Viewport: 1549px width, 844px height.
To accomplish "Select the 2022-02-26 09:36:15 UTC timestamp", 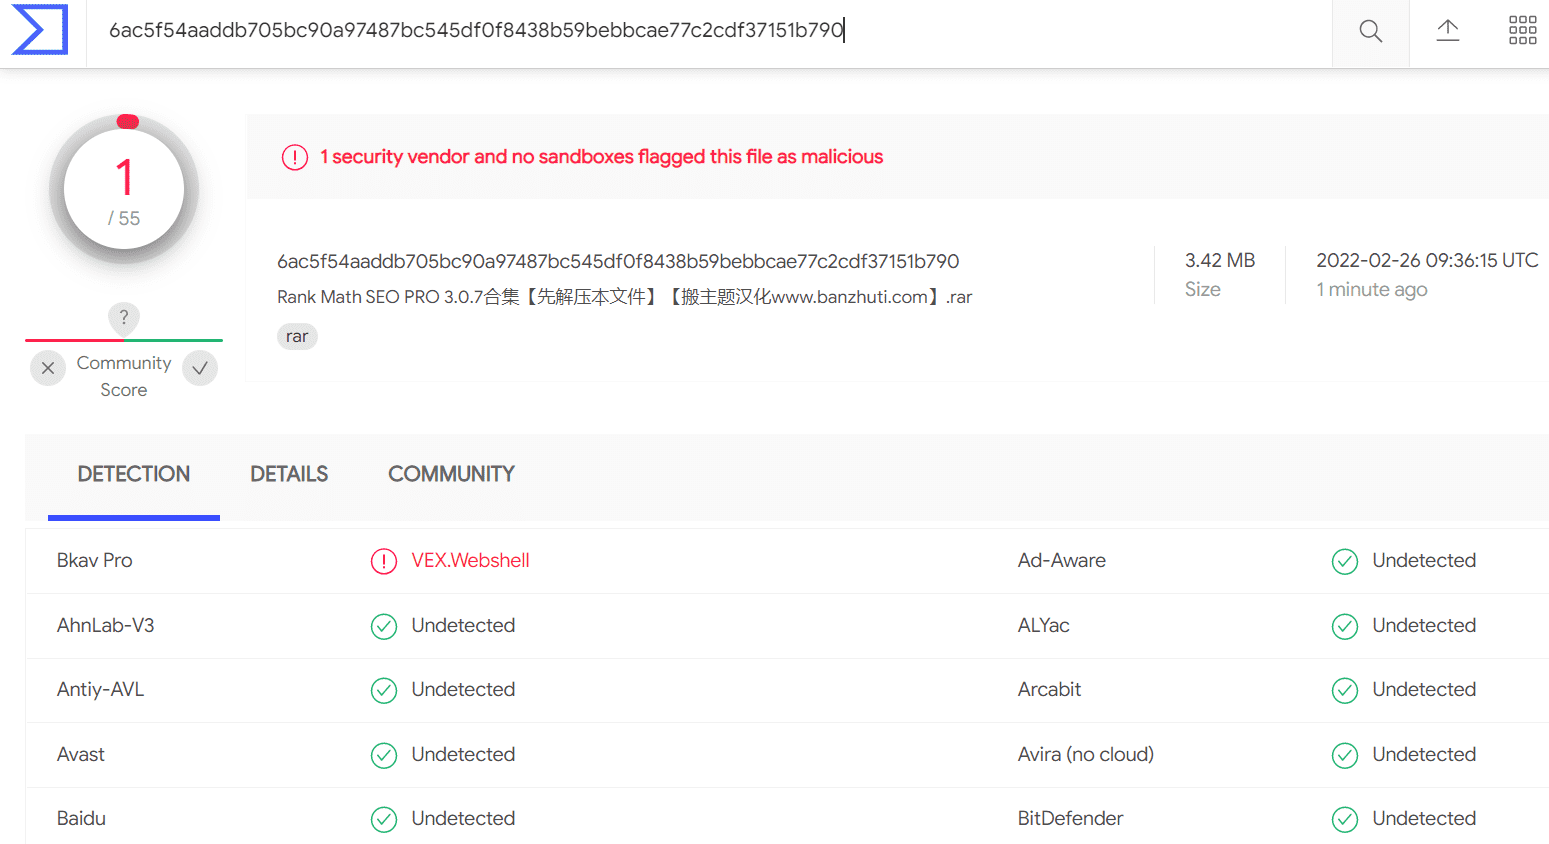I will (x=1427, y=260).
